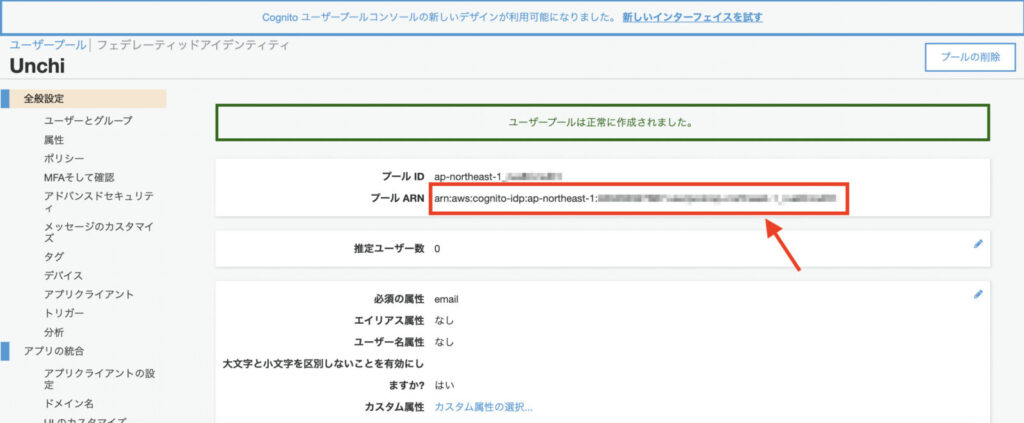Select アプリの統合 sidebar section

point(54,351)
